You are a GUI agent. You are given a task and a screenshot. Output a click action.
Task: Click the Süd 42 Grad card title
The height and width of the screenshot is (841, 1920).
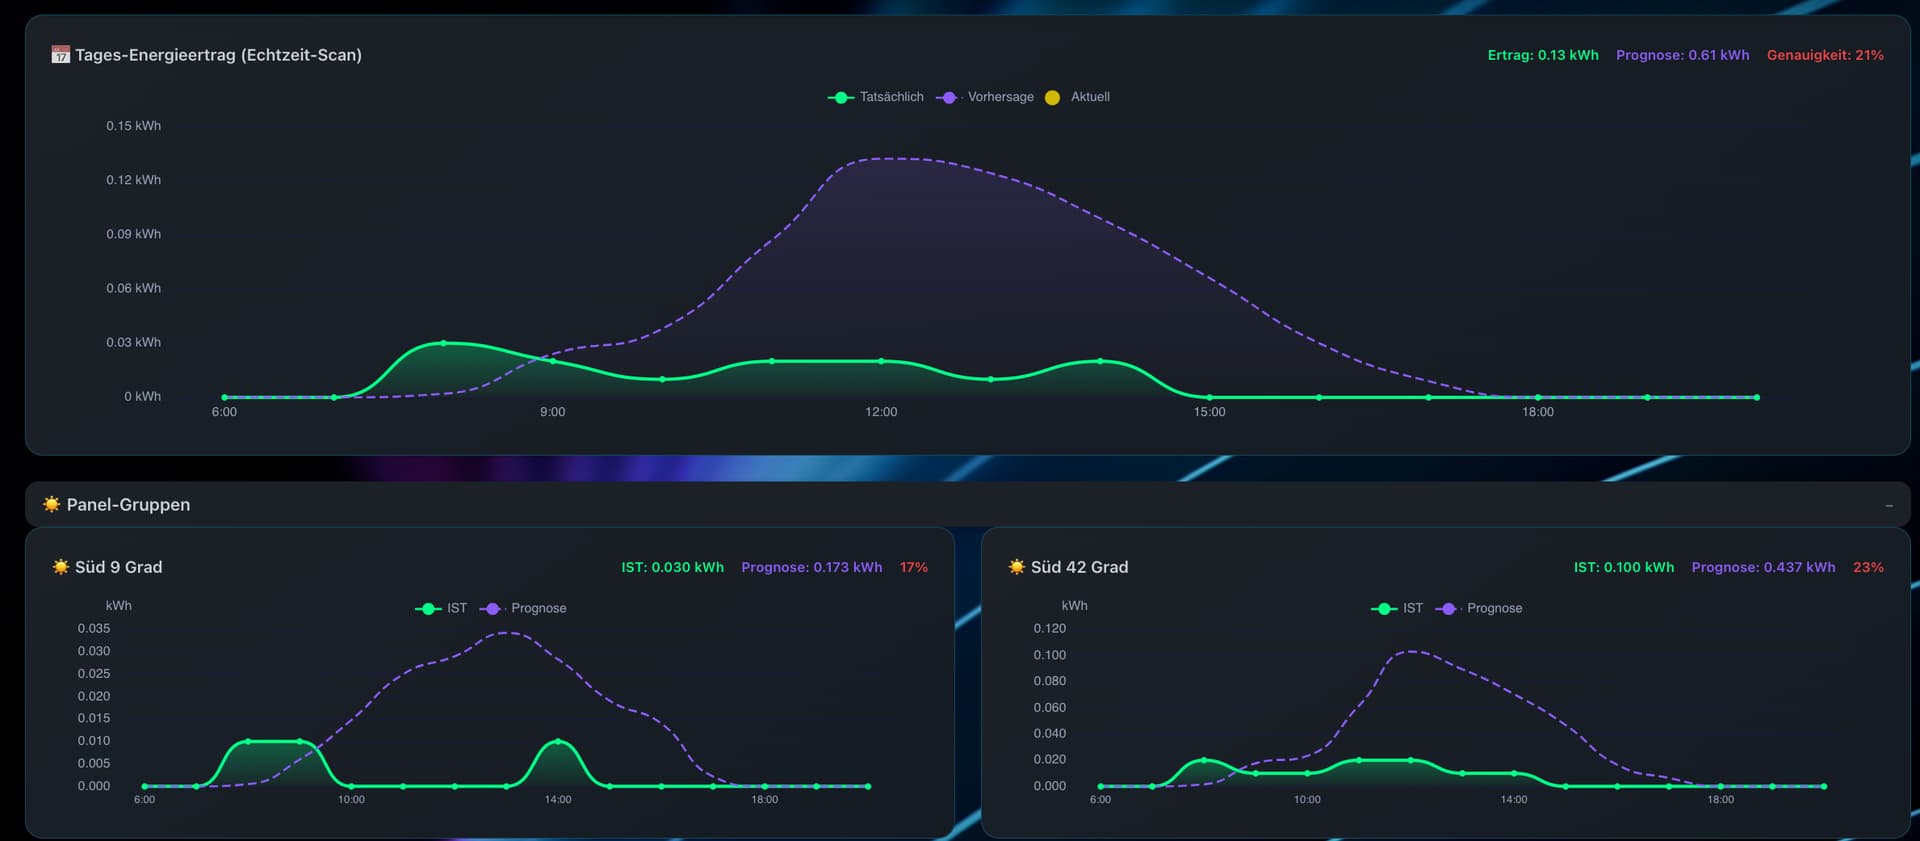1079,567
